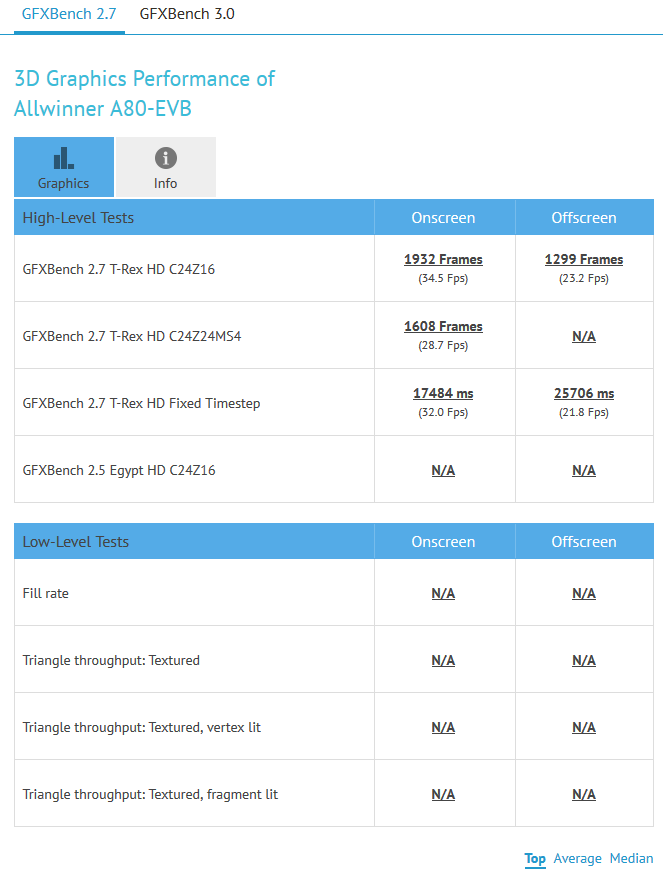Click the Offscreen header in High-Level Tests

[584, 218]
